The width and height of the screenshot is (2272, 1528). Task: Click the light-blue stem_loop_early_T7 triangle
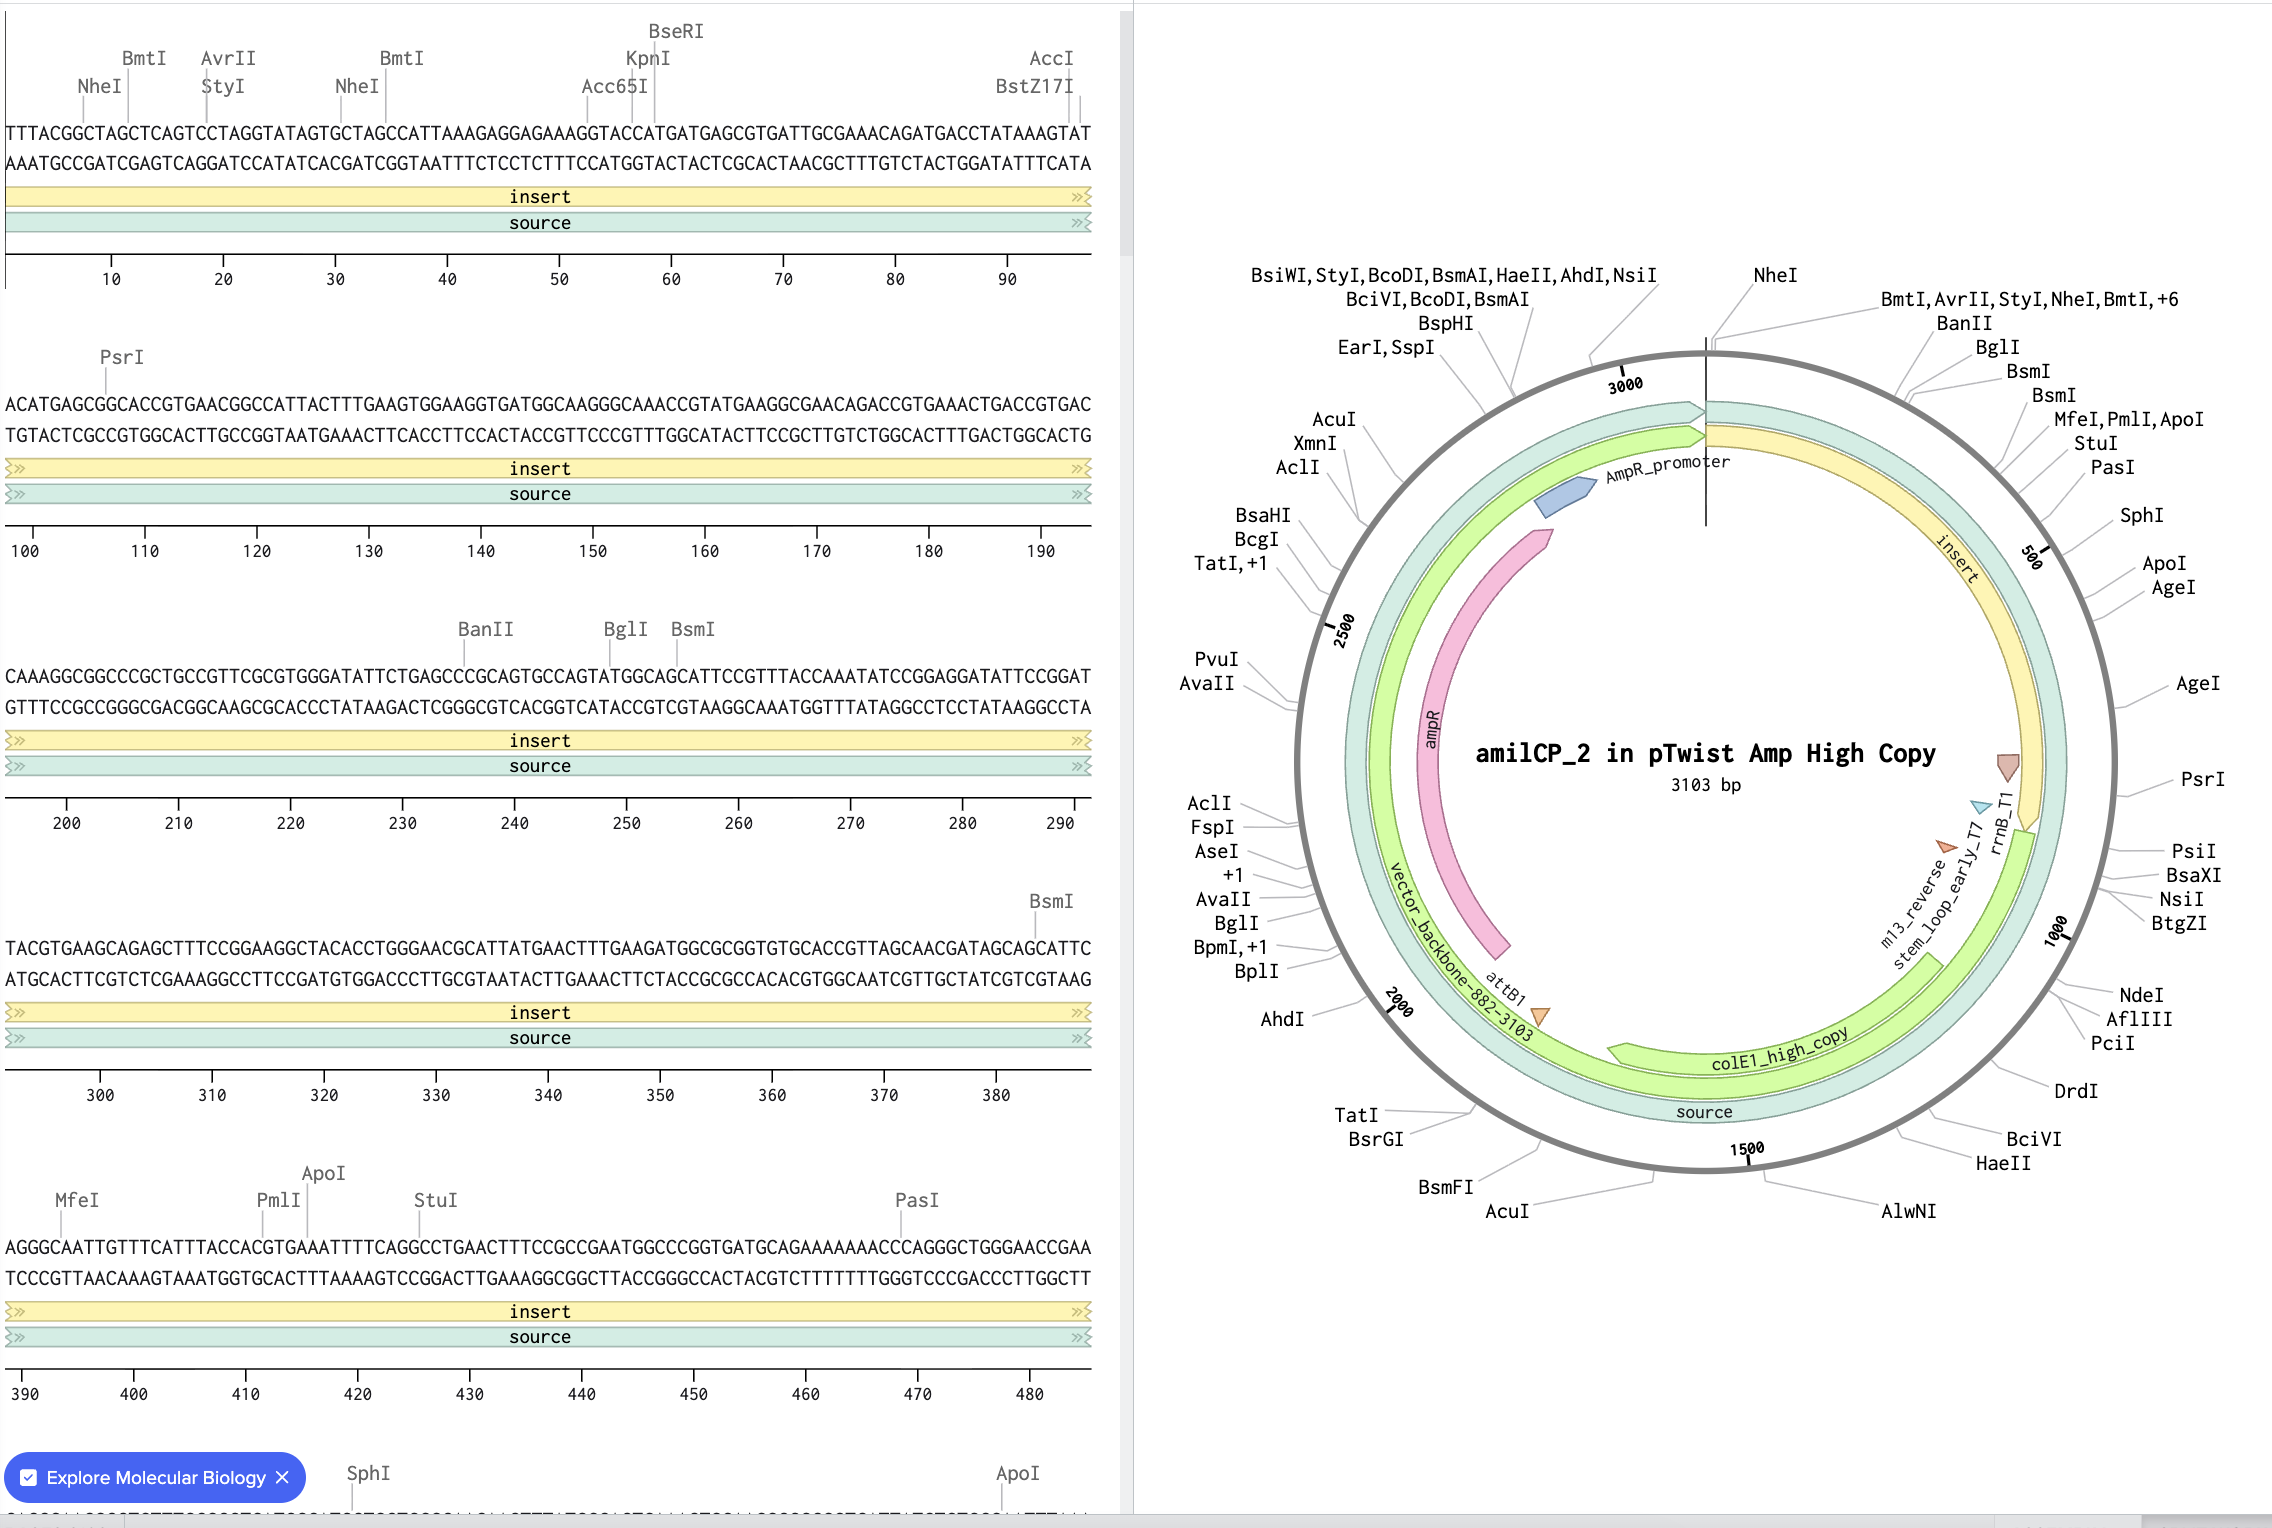1980,806
